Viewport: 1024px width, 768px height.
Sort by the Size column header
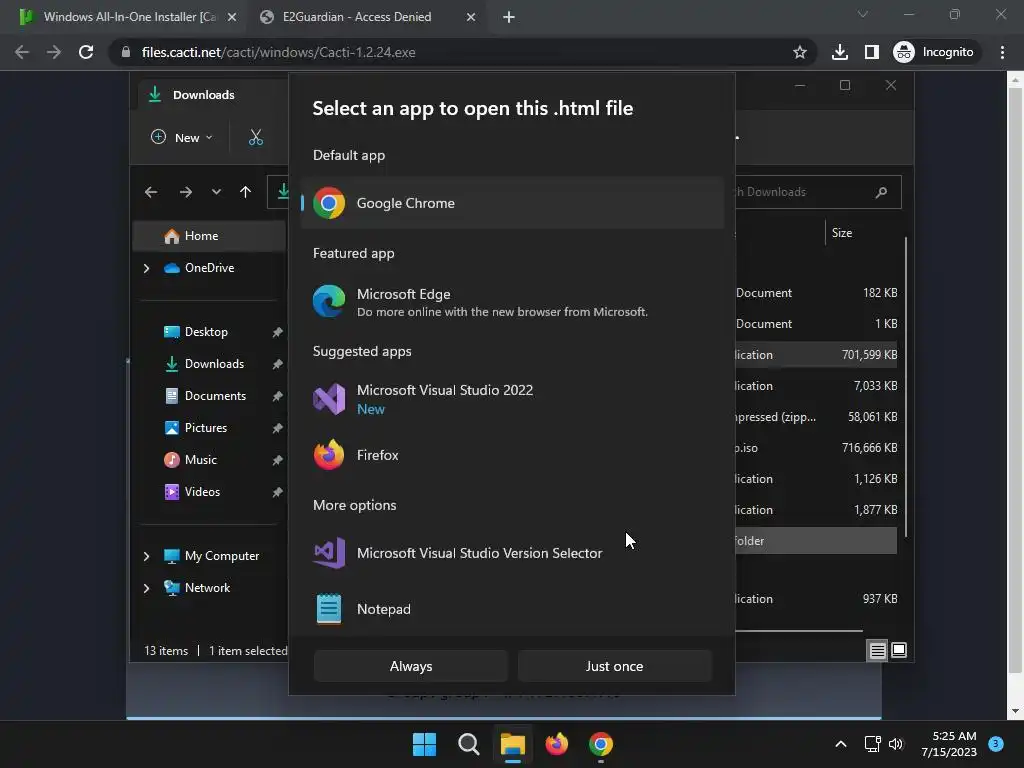(842, 232)
